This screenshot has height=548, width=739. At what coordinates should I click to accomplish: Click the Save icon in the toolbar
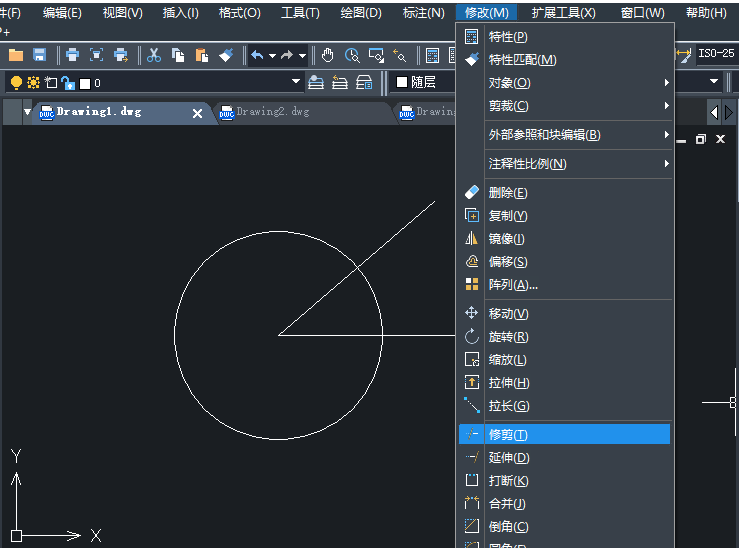click(x=40, y=55)
